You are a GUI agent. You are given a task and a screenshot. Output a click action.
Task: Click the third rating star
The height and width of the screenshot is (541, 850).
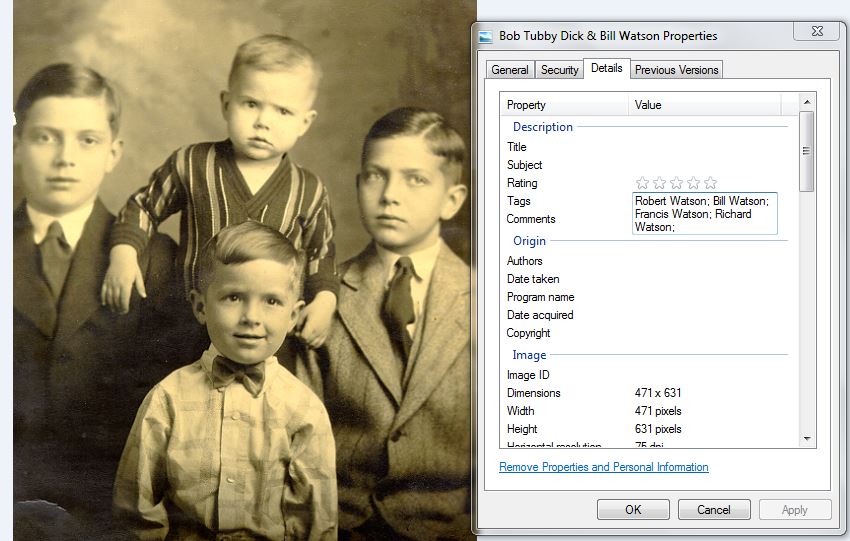pyautogui.click(x=677, y=183)
